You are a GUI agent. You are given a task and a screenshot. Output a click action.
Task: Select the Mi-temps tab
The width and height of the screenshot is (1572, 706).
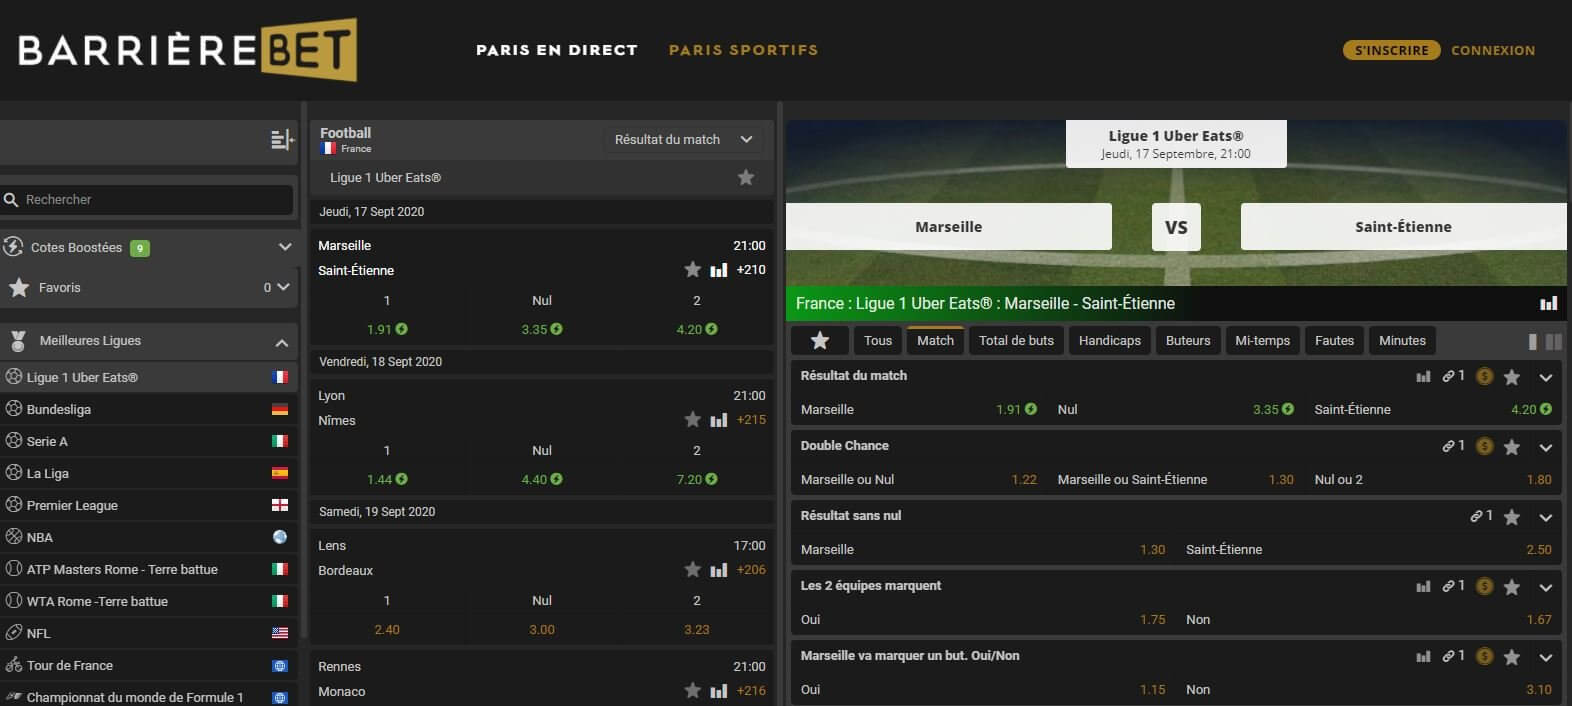pos(1262,340)
